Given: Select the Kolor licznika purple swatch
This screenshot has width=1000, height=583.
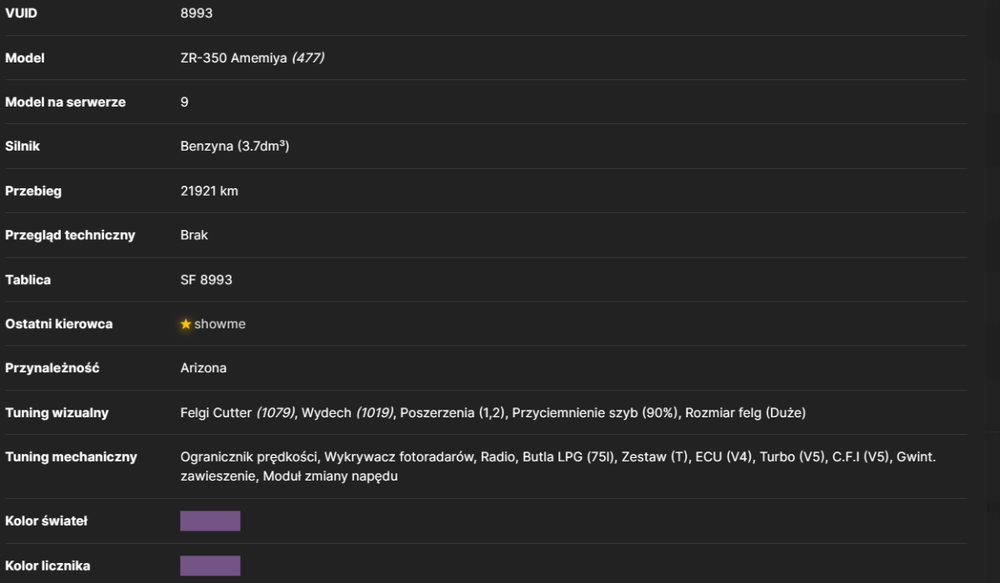Looking at the screenshot, I should 210,566.
